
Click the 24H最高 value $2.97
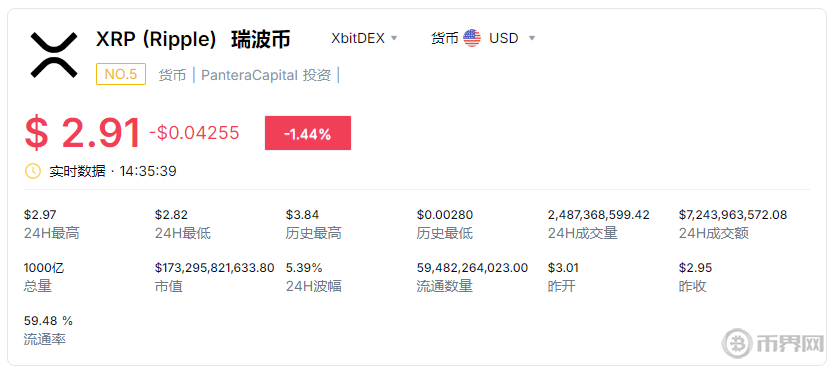[x=40, y=215]
